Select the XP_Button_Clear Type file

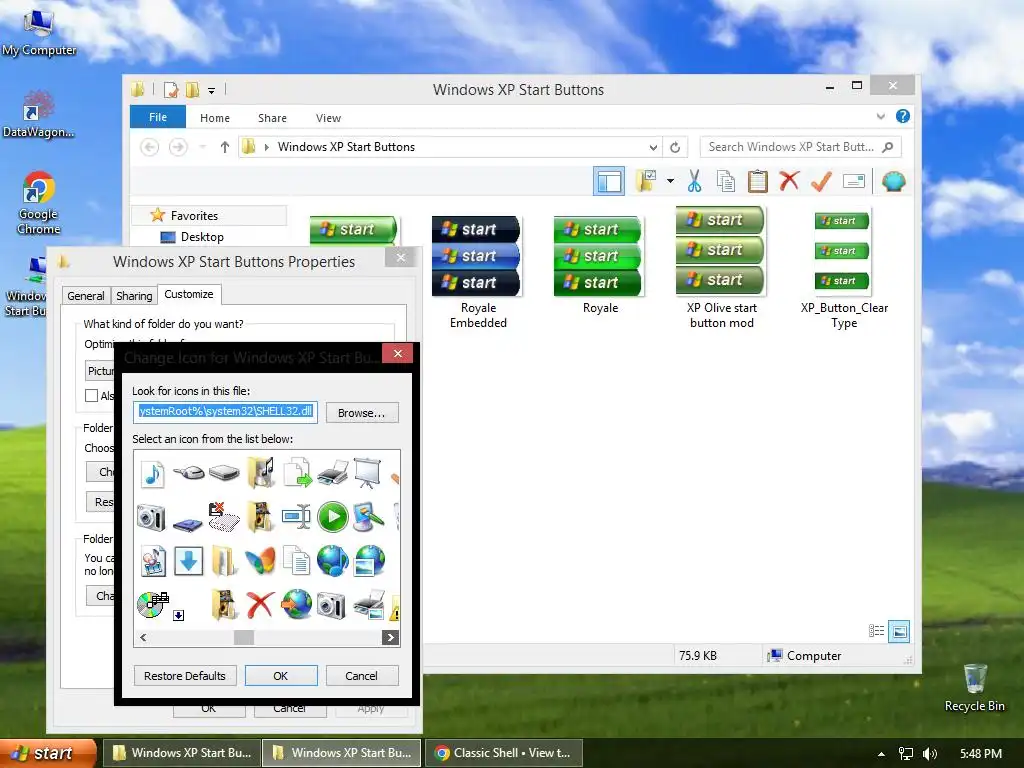(844, 269)
